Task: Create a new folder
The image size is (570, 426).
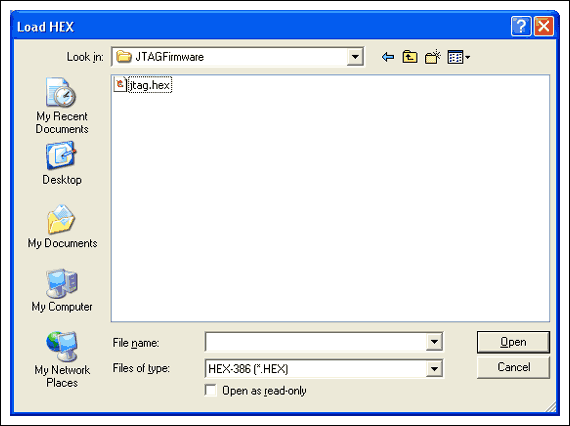Action: click(x=433, y=57)
